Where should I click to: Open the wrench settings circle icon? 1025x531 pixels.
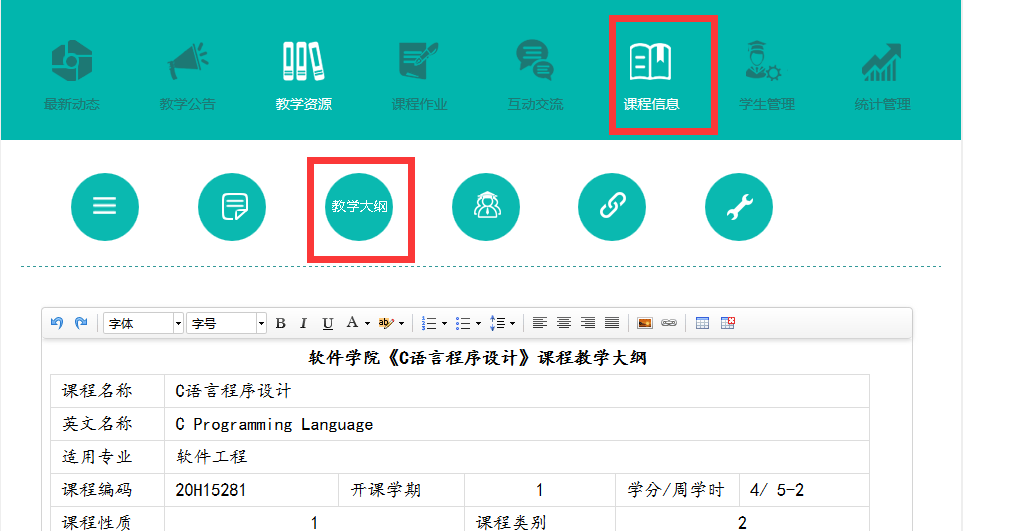[738, 207]
